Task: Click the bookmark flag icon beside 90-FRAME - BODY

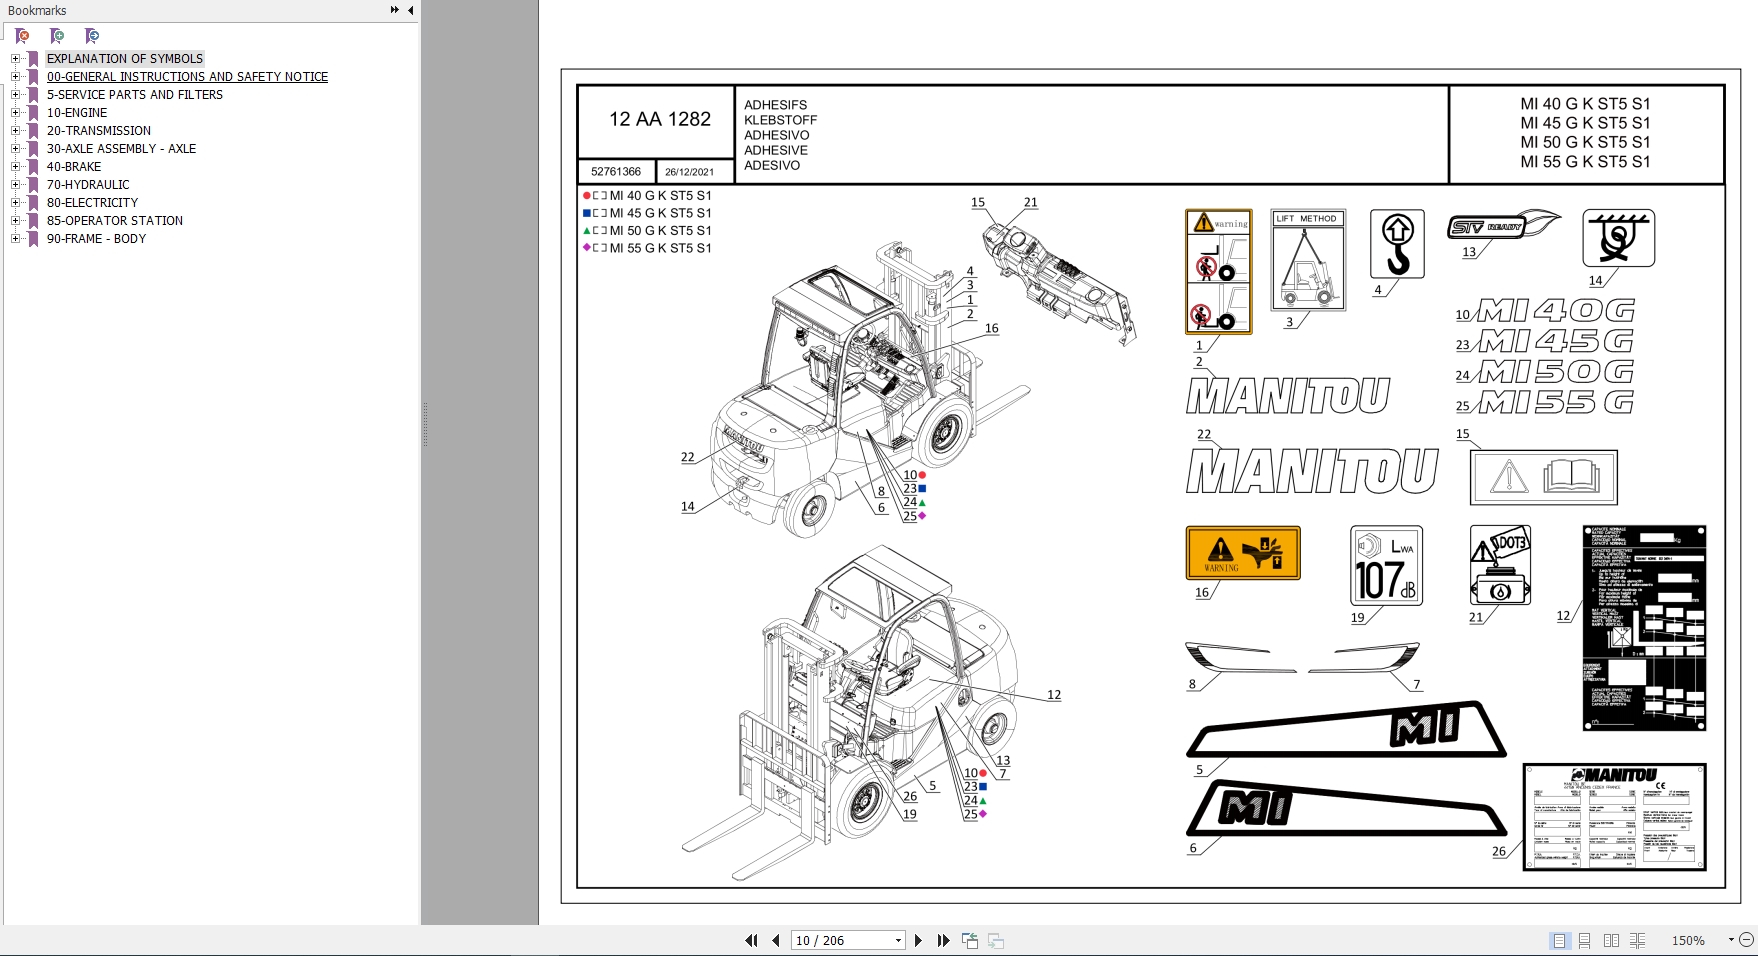Action: coord(33,239)
